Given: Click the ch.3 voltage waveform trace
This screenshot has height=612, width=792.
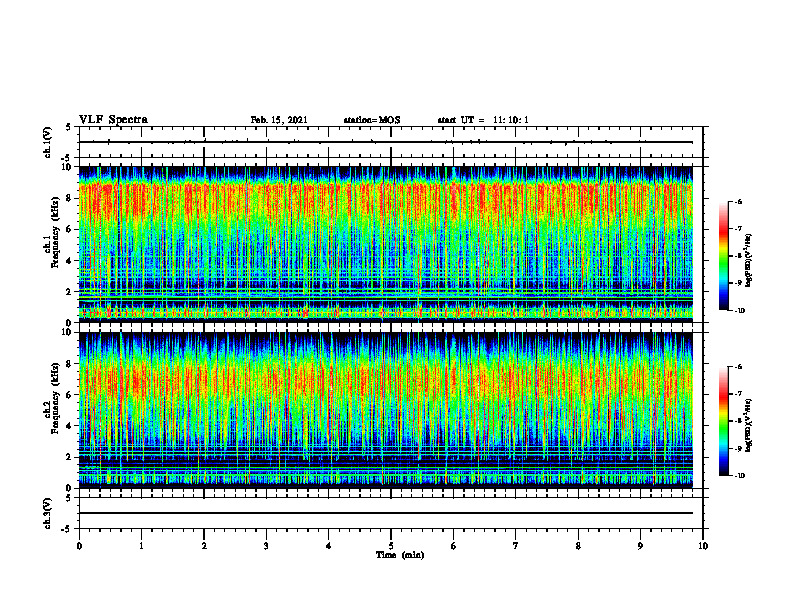Looking at the screenshot, I should coord(386,513).
